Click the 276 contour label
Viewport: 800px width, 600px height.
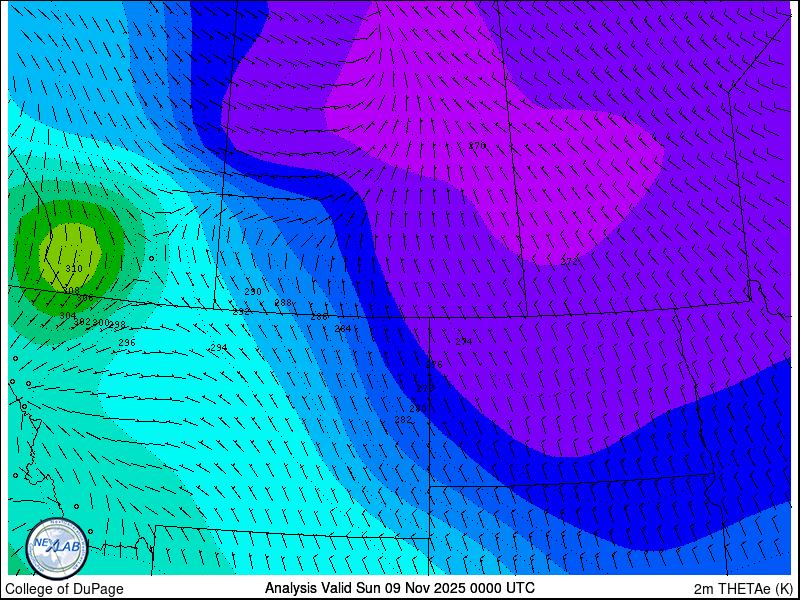click(x=434, y=365)
